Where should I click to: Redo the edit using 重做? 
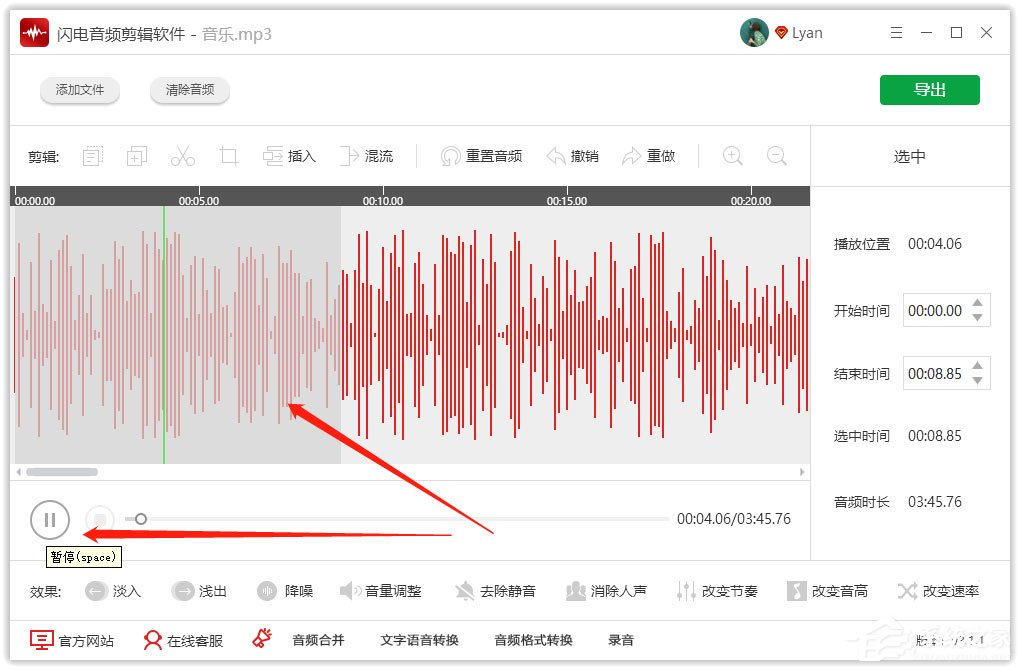click(x=650, y=155)
